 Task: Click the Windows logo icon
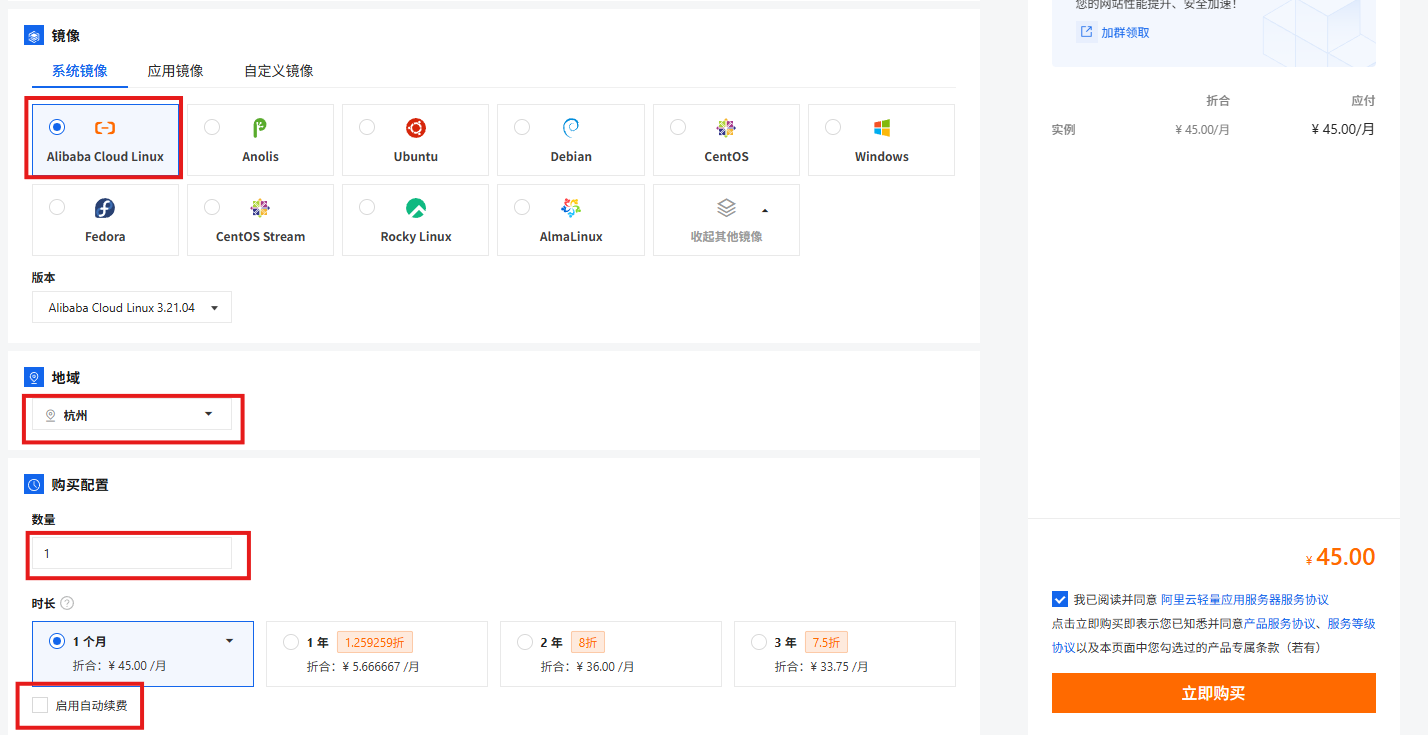tap(881, 128)
